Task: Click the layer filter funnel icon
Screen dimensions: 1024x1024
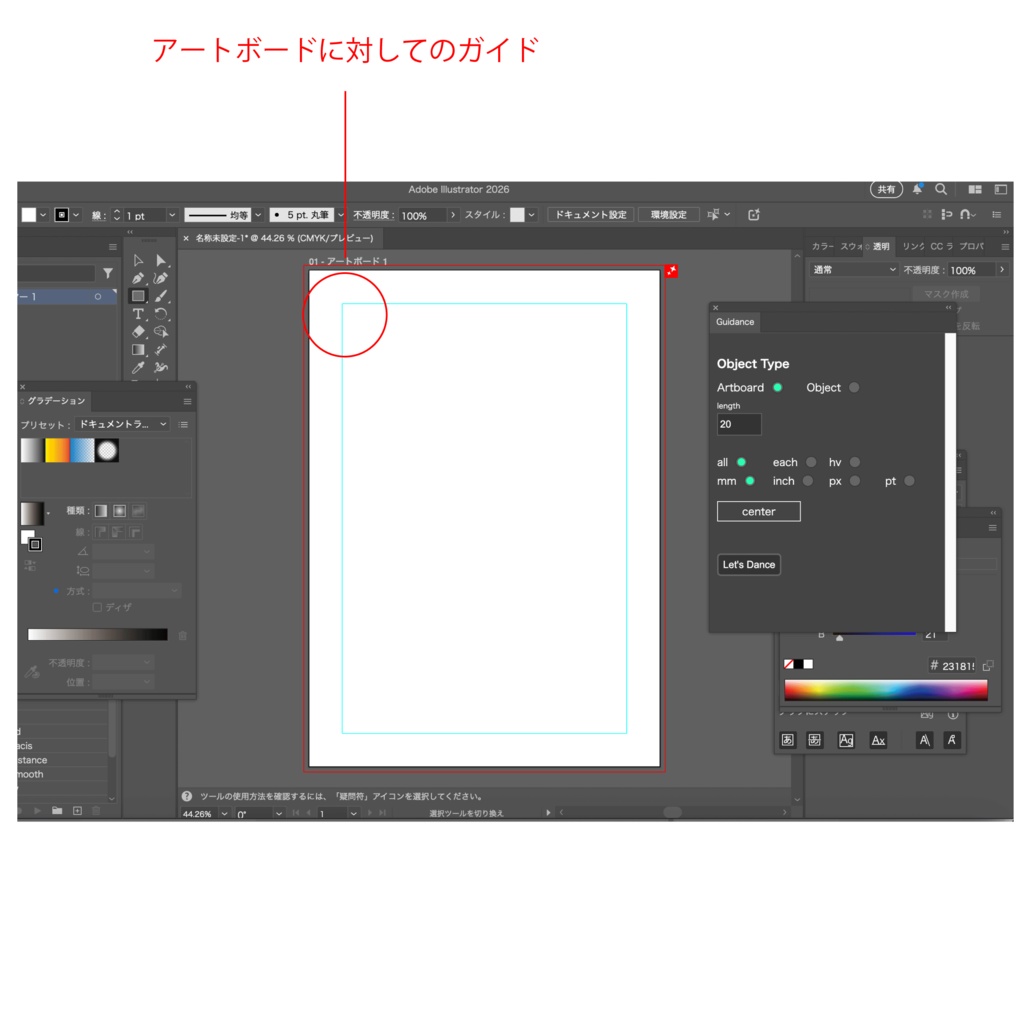Action: [108, 273]
